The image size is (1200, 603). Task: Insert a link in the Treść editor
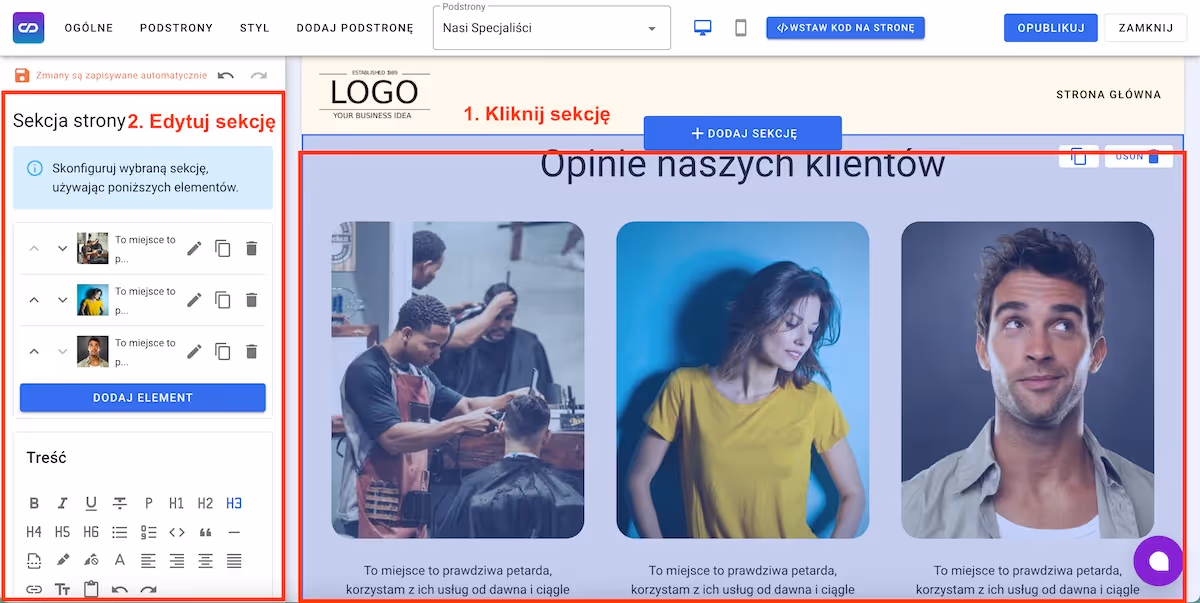[34, 589]
